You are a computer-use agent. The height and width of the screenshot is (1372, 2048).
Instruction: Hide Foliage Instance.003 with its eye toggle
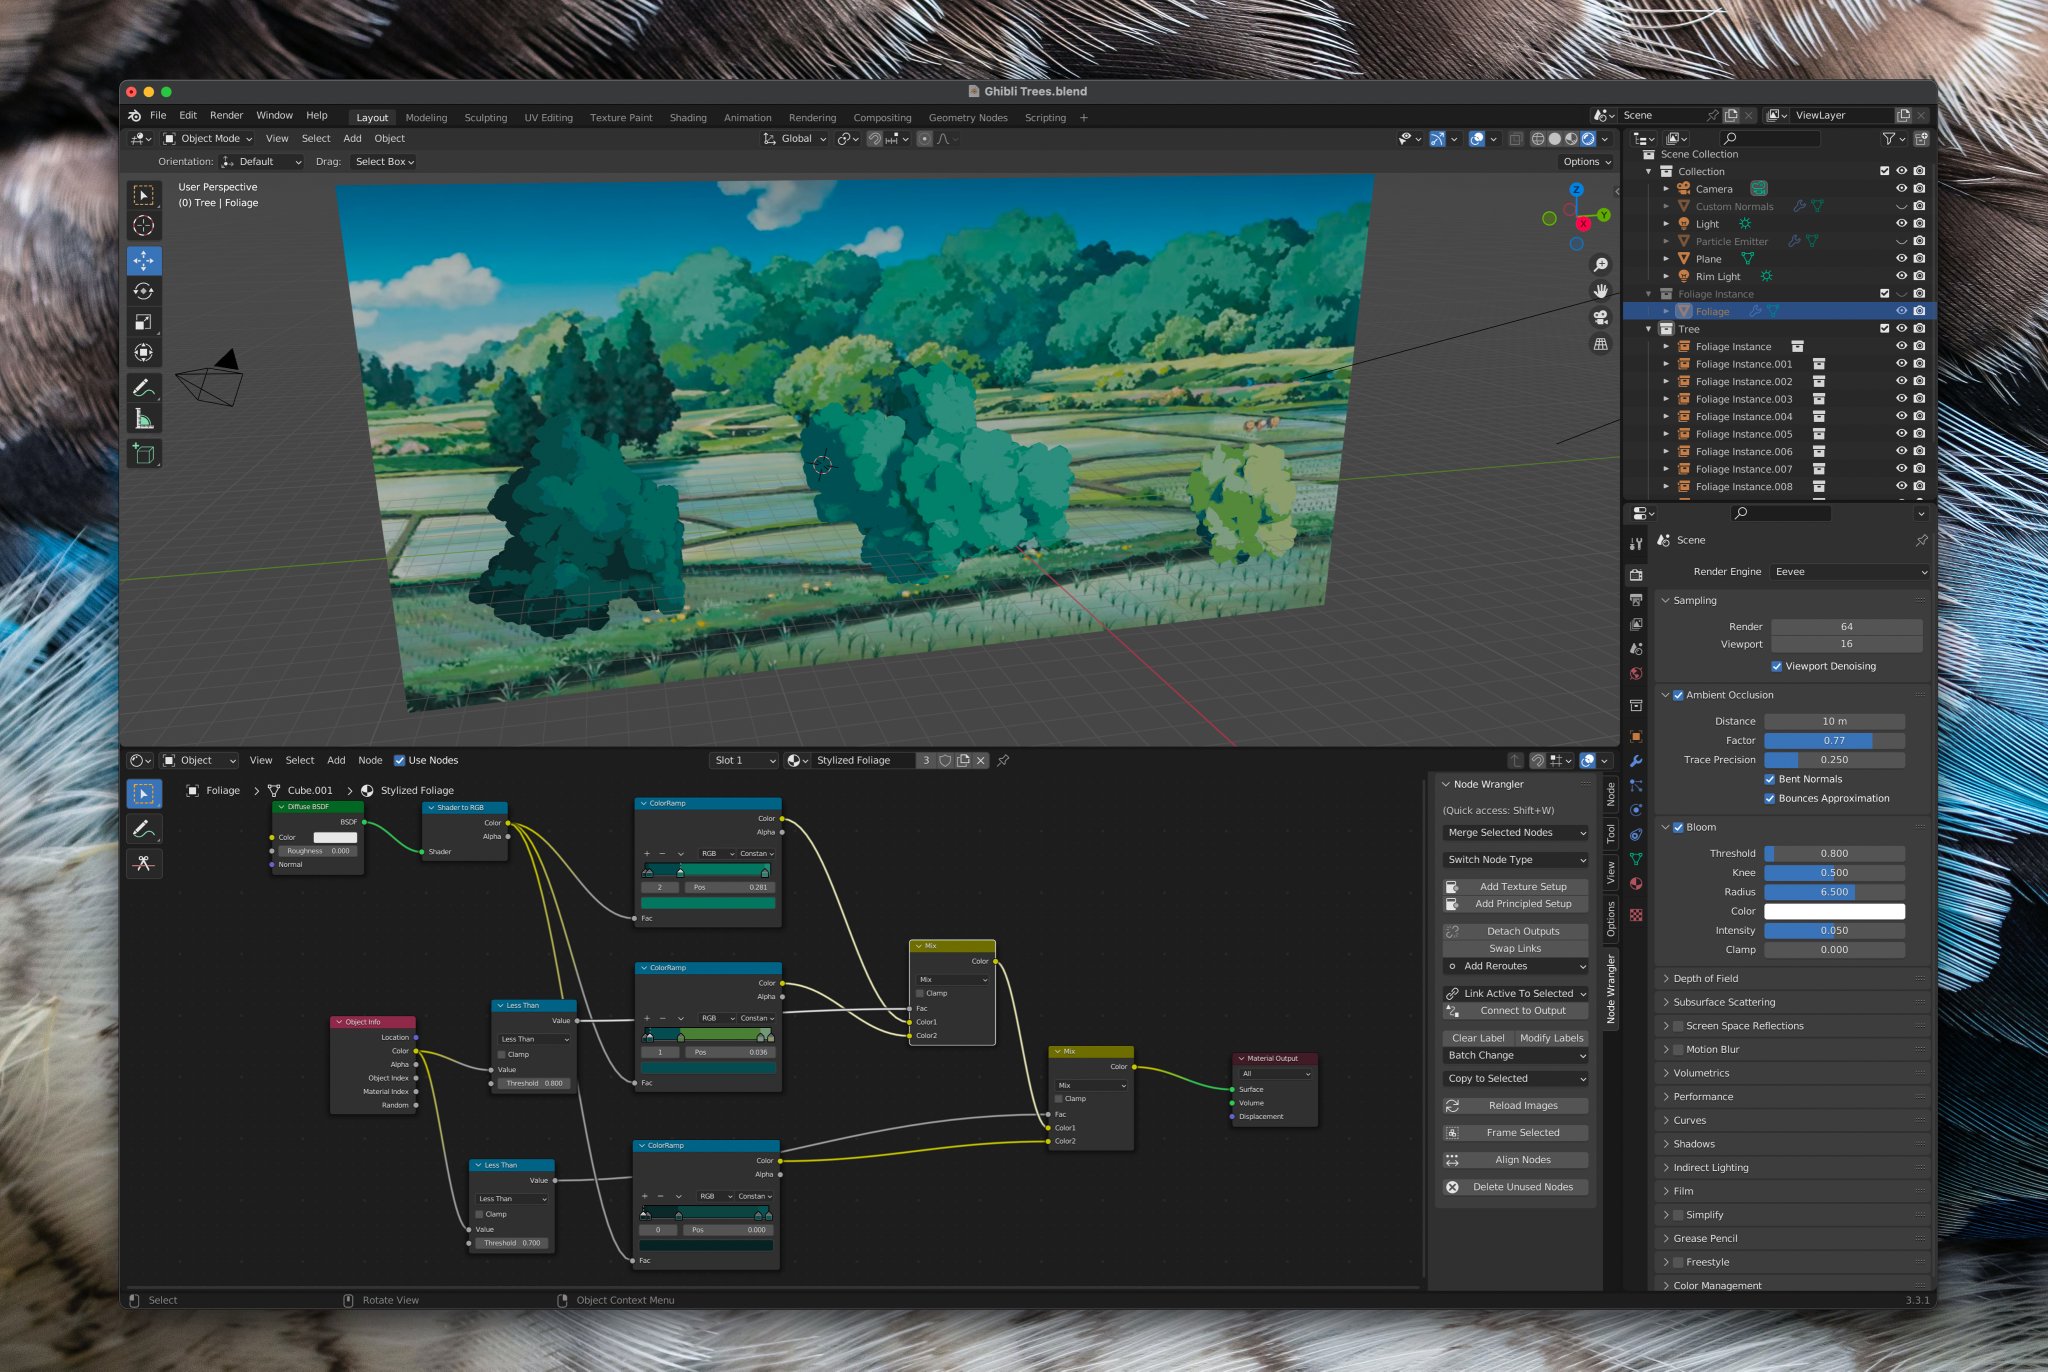(1900, 399)
